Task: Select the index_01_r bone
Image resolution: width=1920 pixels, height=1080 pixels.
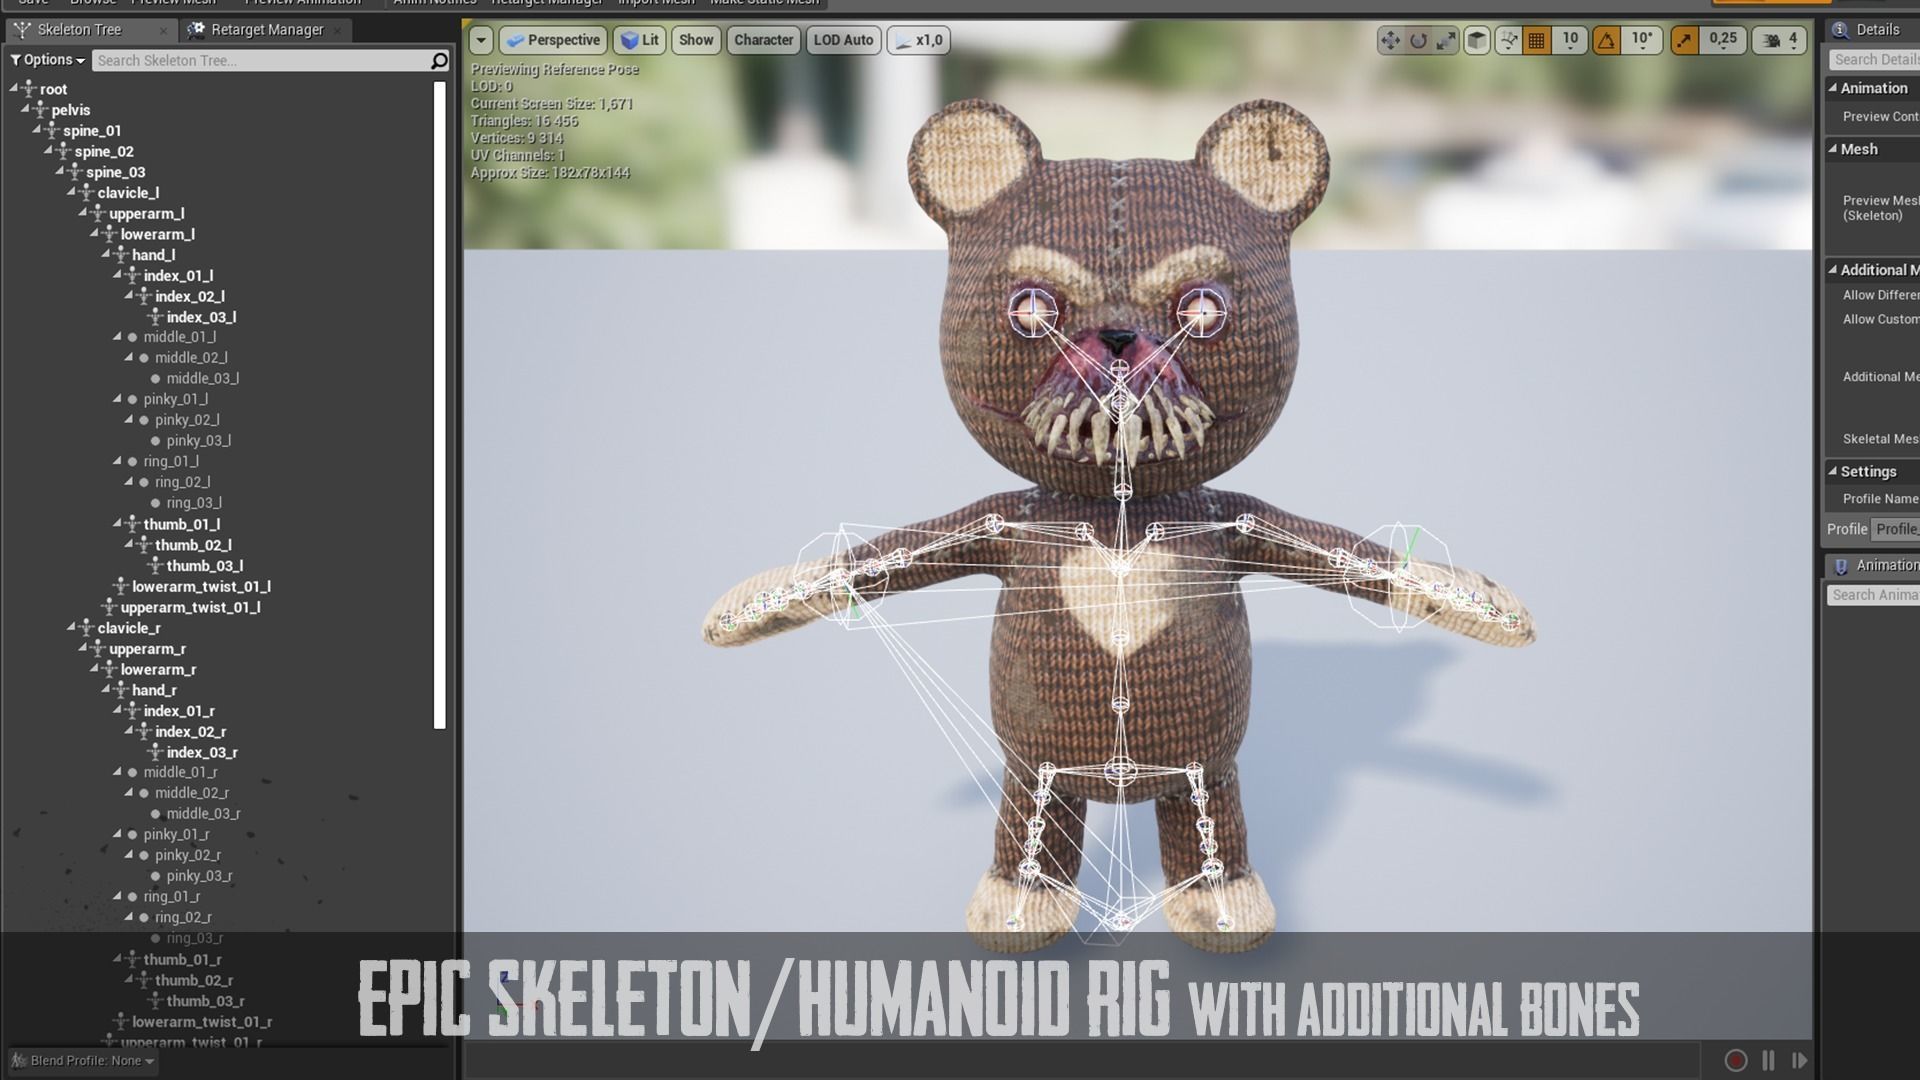Action: pyautogui.click(x=179, y=711)
